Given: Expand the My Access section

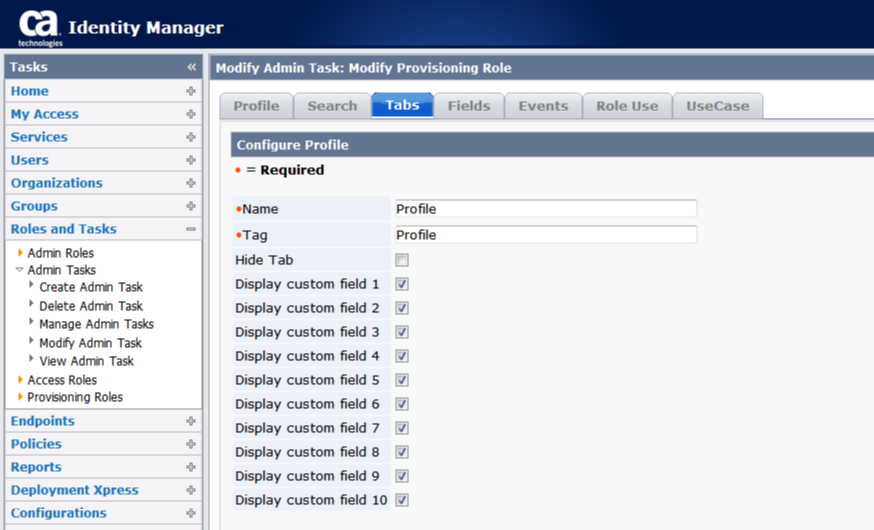Looking at the screenshot, I should point(191,114).
